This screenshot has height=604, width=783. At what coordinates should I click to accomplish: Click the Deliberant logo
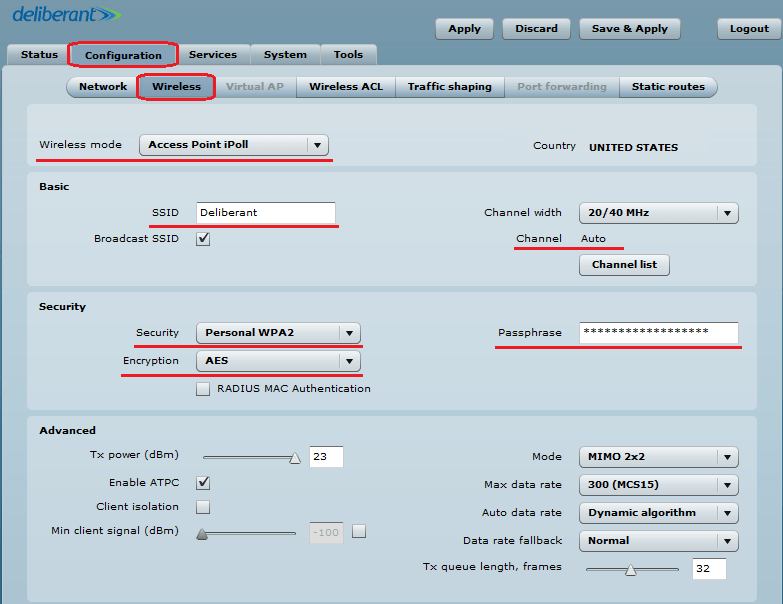(66, 14)
